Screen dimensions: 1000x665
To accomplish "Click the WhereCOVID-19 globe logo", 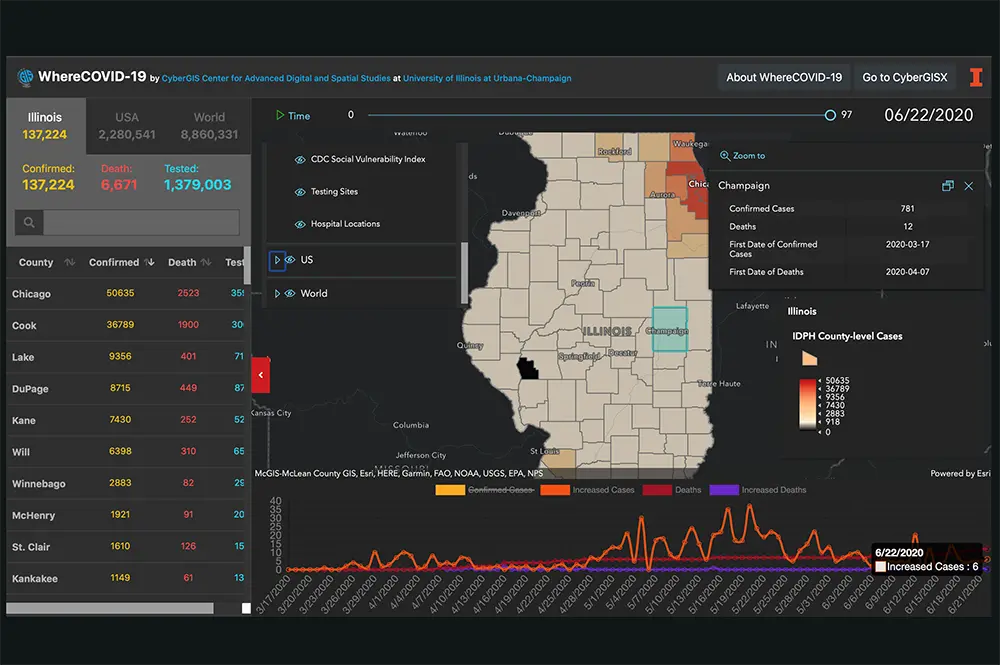I will click(x=25, y=77).
